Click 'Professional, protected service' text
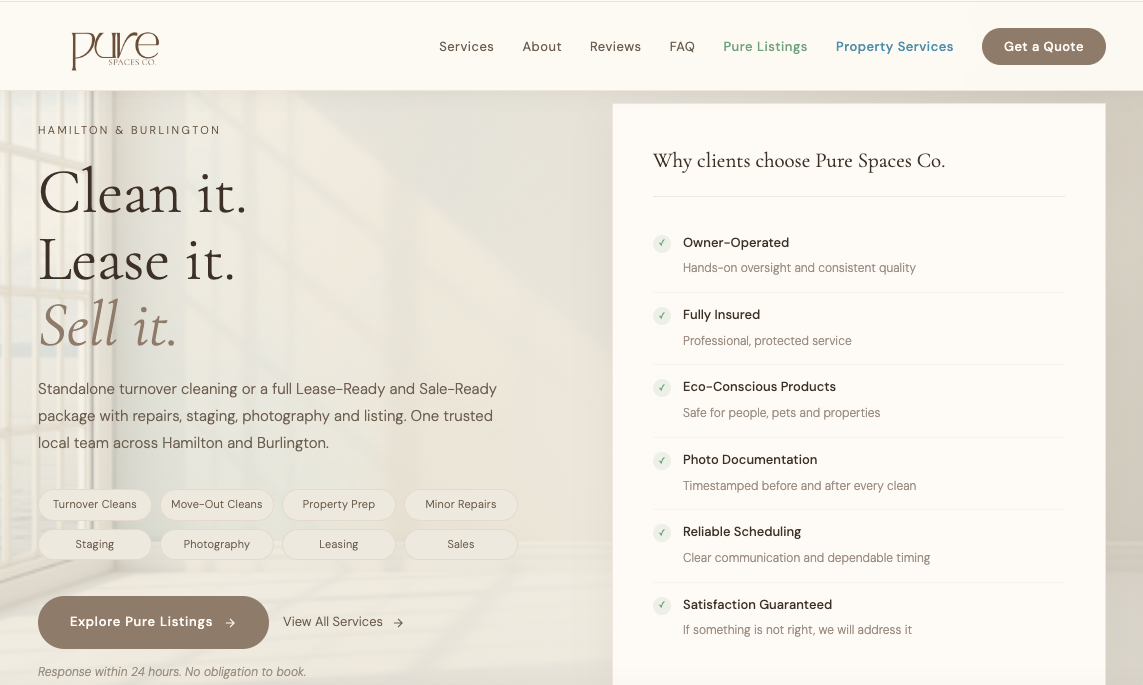Image resolution: width=1143 pixels, height=685 pixels. click(767, 341)
